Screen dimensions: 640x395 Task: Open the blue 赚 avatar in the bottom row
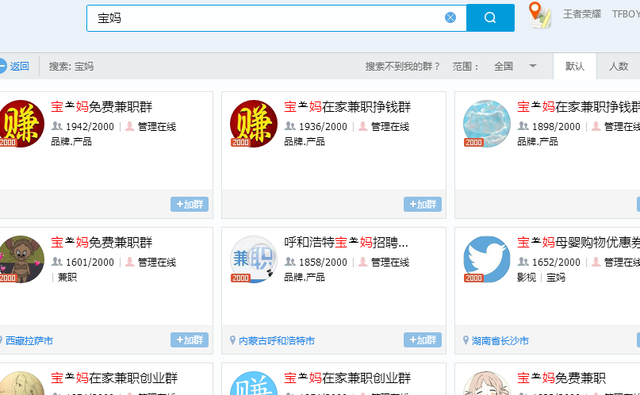coord(253,383)
